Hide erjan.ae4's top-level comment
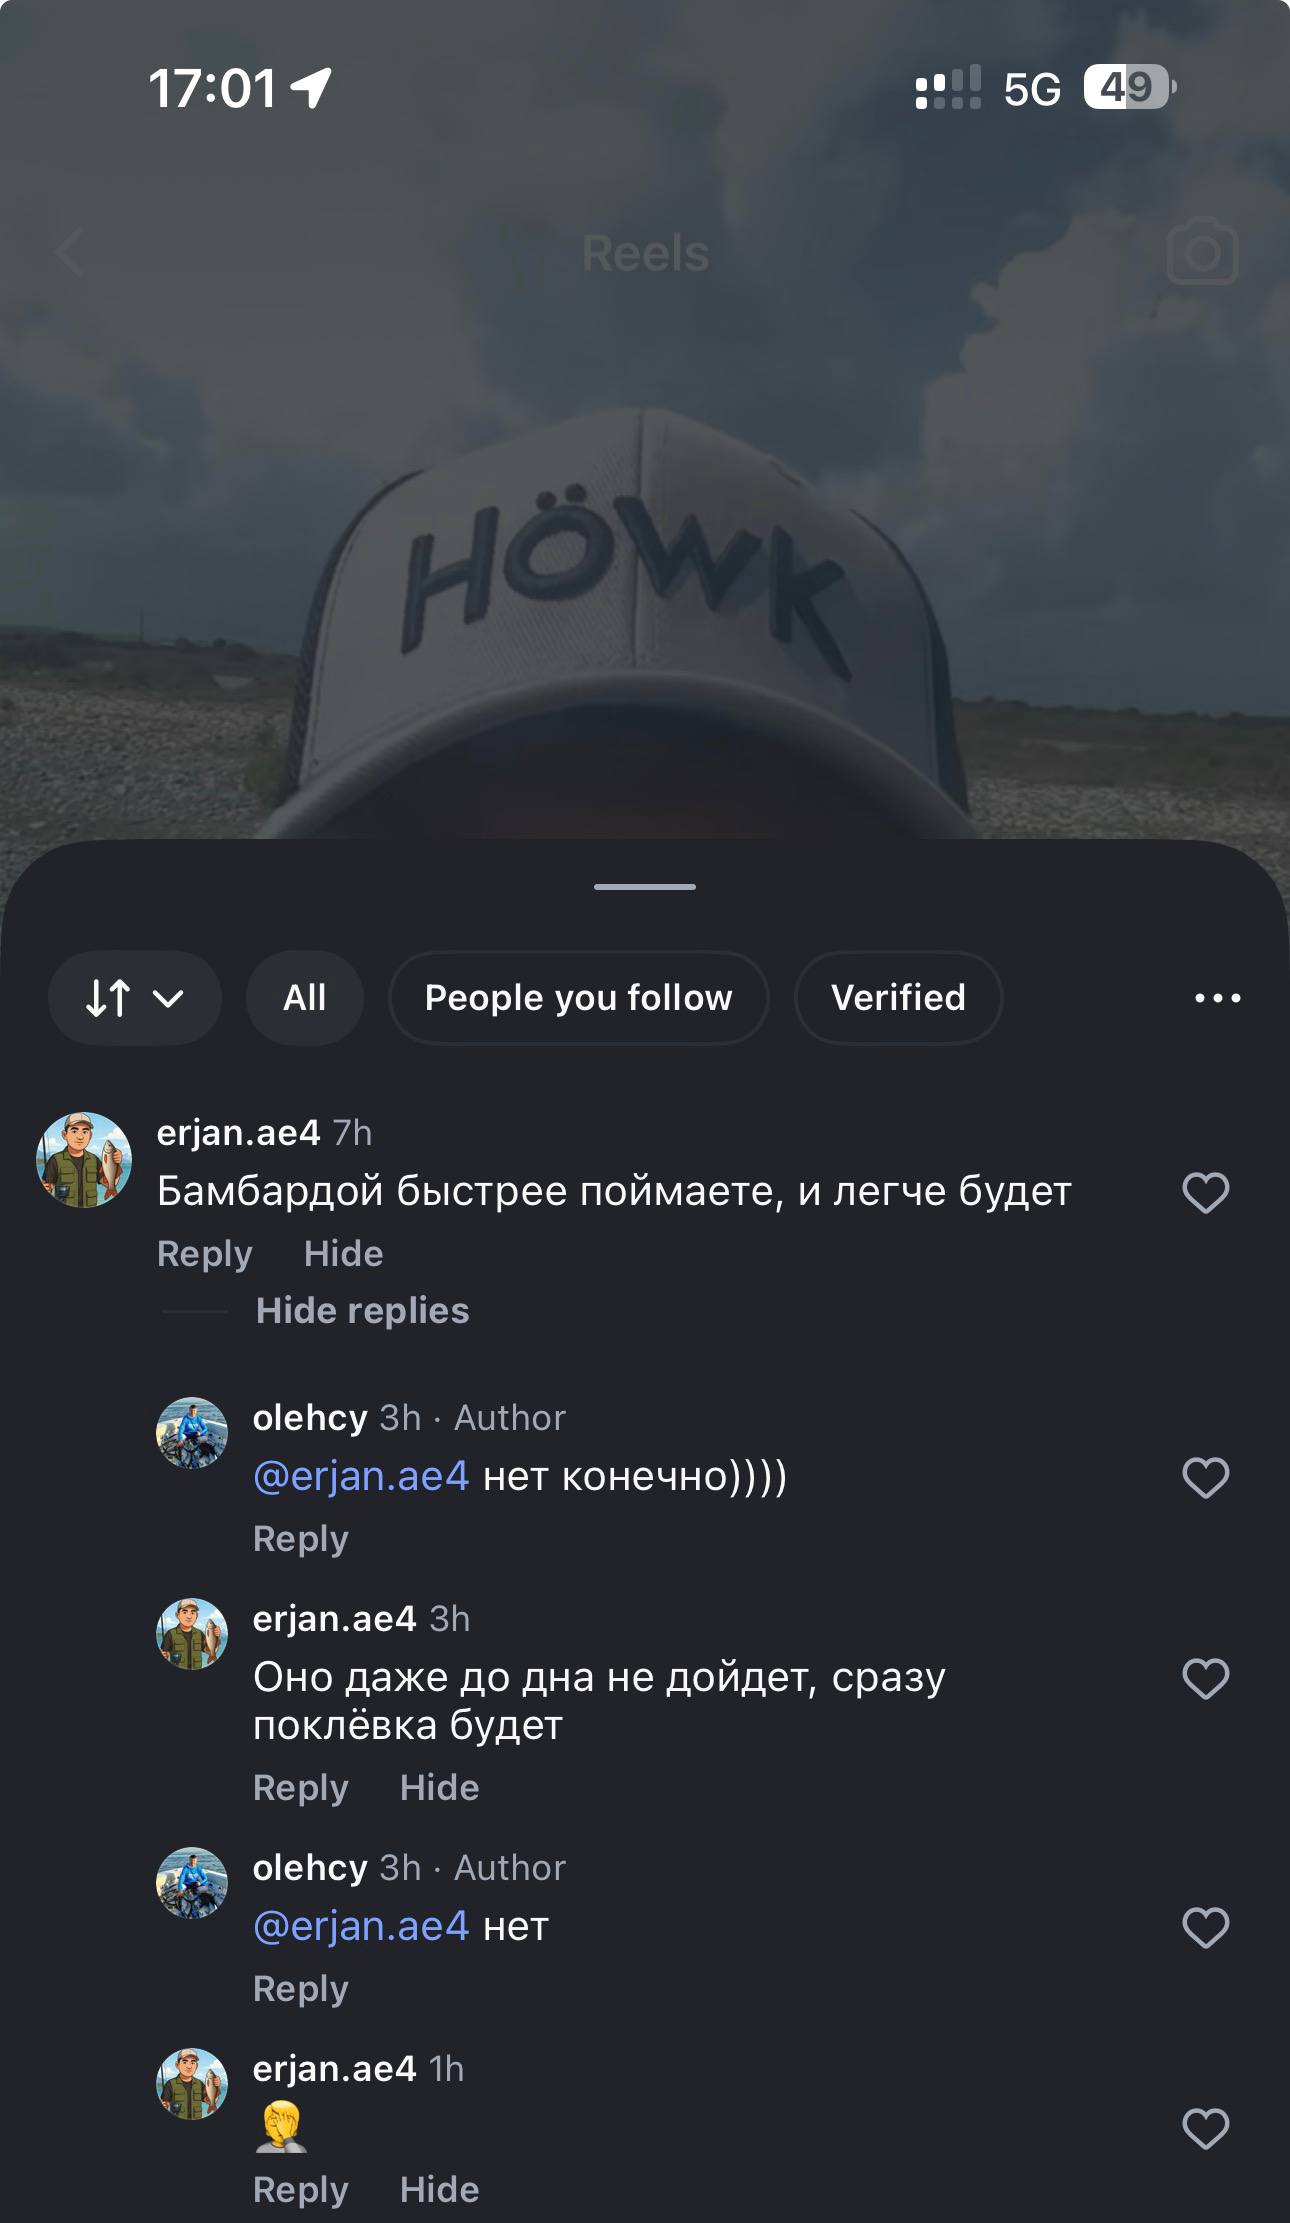 pos(343,1254)
